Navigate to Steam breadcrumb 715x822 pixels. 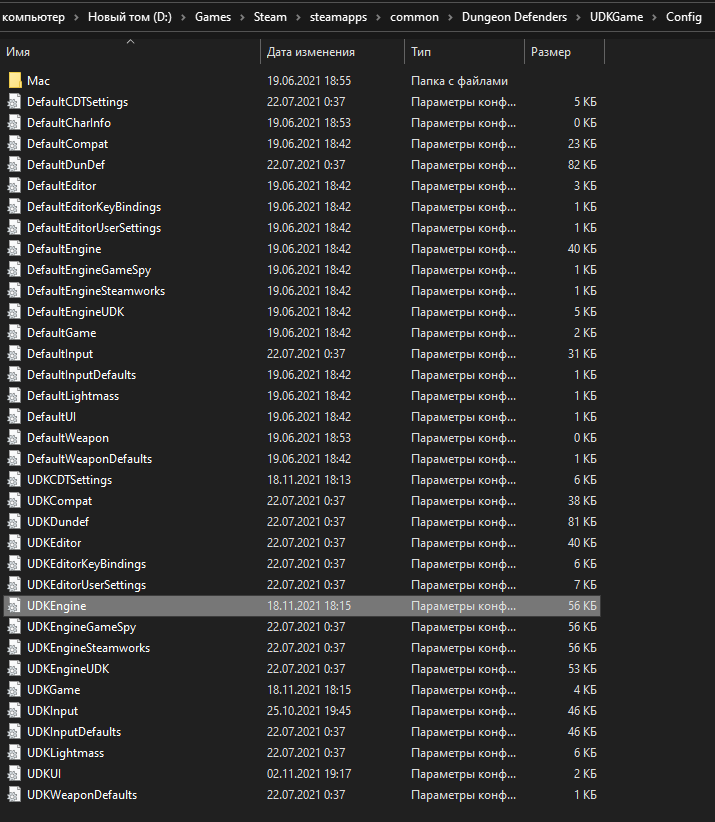[x=270, y=17]
